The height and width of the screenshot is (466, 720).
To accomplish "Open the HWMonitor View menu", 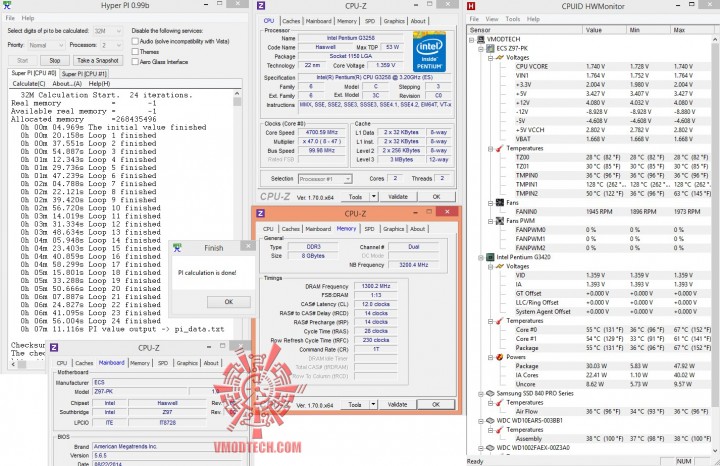I will (x=492, y=19).
